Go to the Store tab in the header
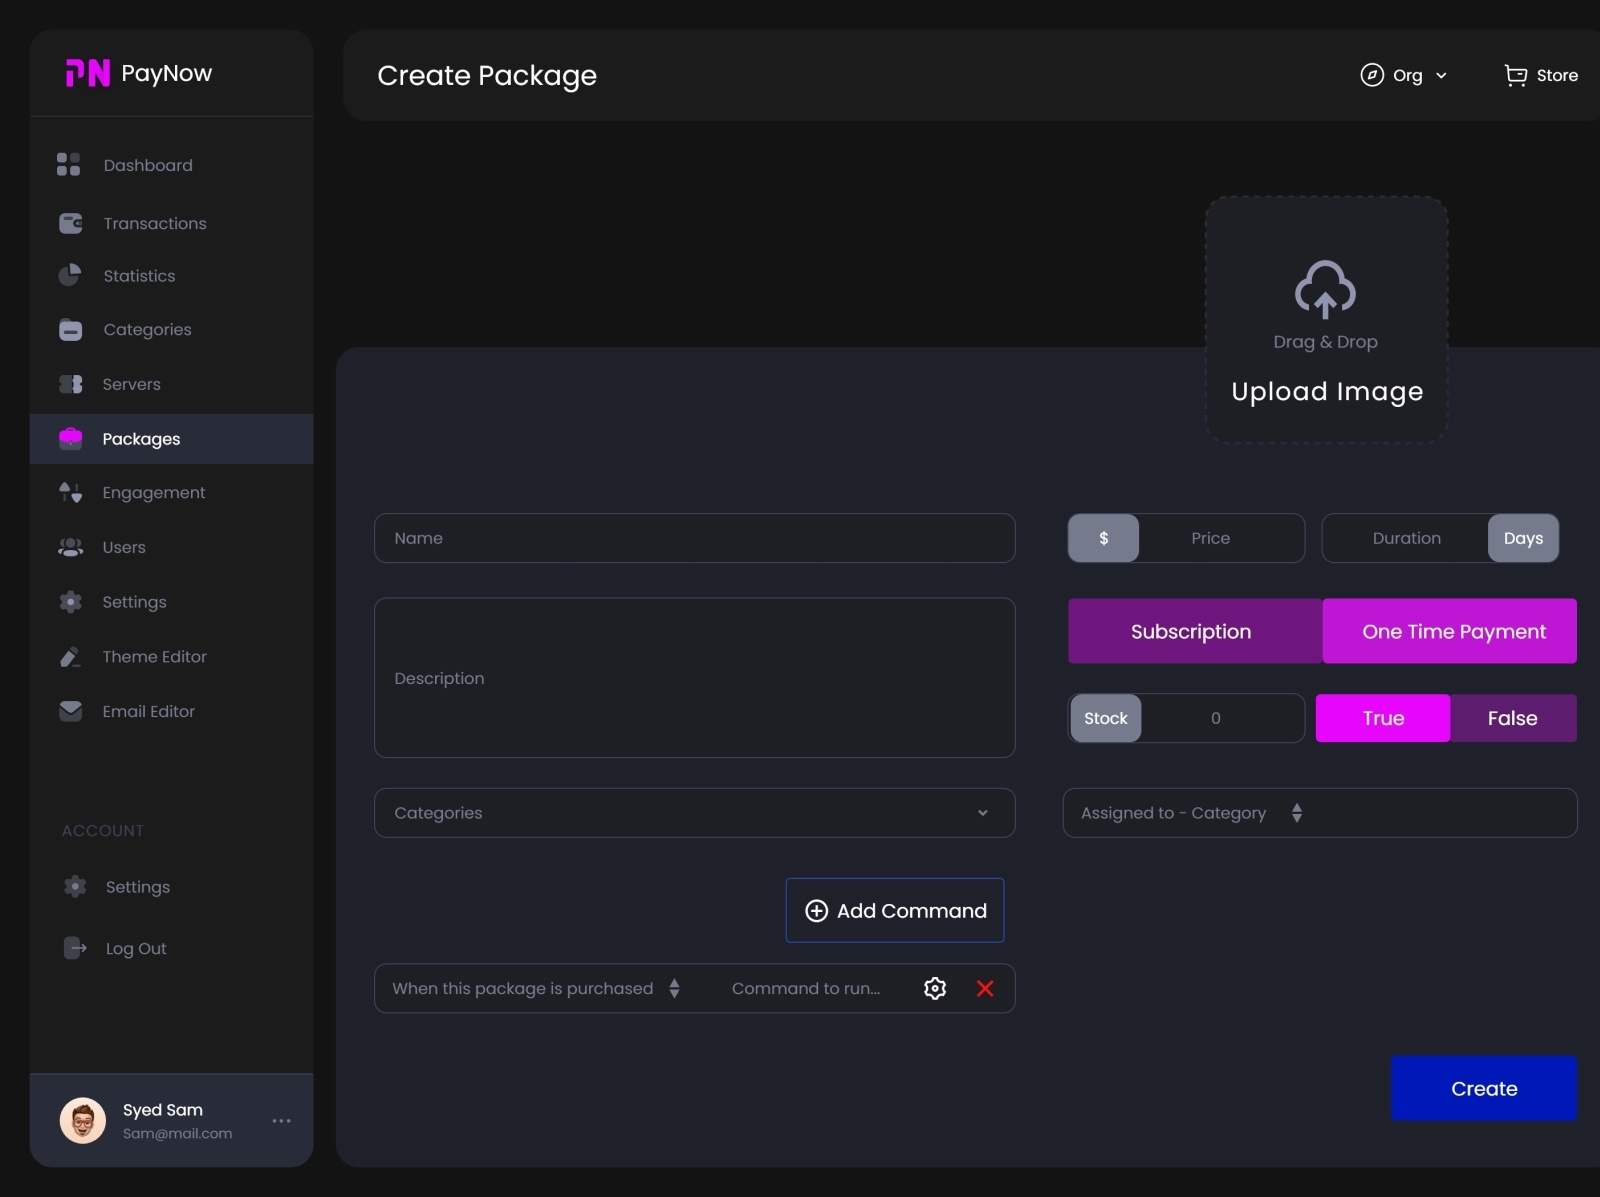The height and width of the screenshot is (1197, 1600). point(1540,75)
